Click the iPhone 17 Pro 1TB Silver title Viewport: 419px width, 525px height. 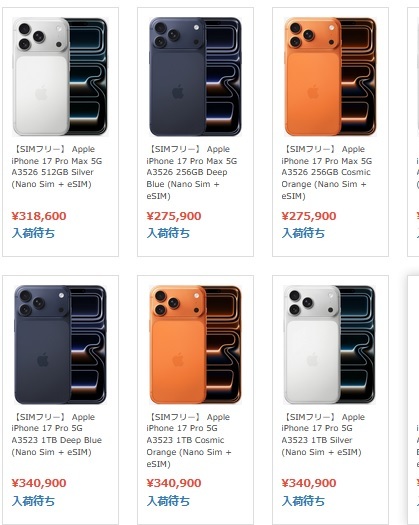323,434
